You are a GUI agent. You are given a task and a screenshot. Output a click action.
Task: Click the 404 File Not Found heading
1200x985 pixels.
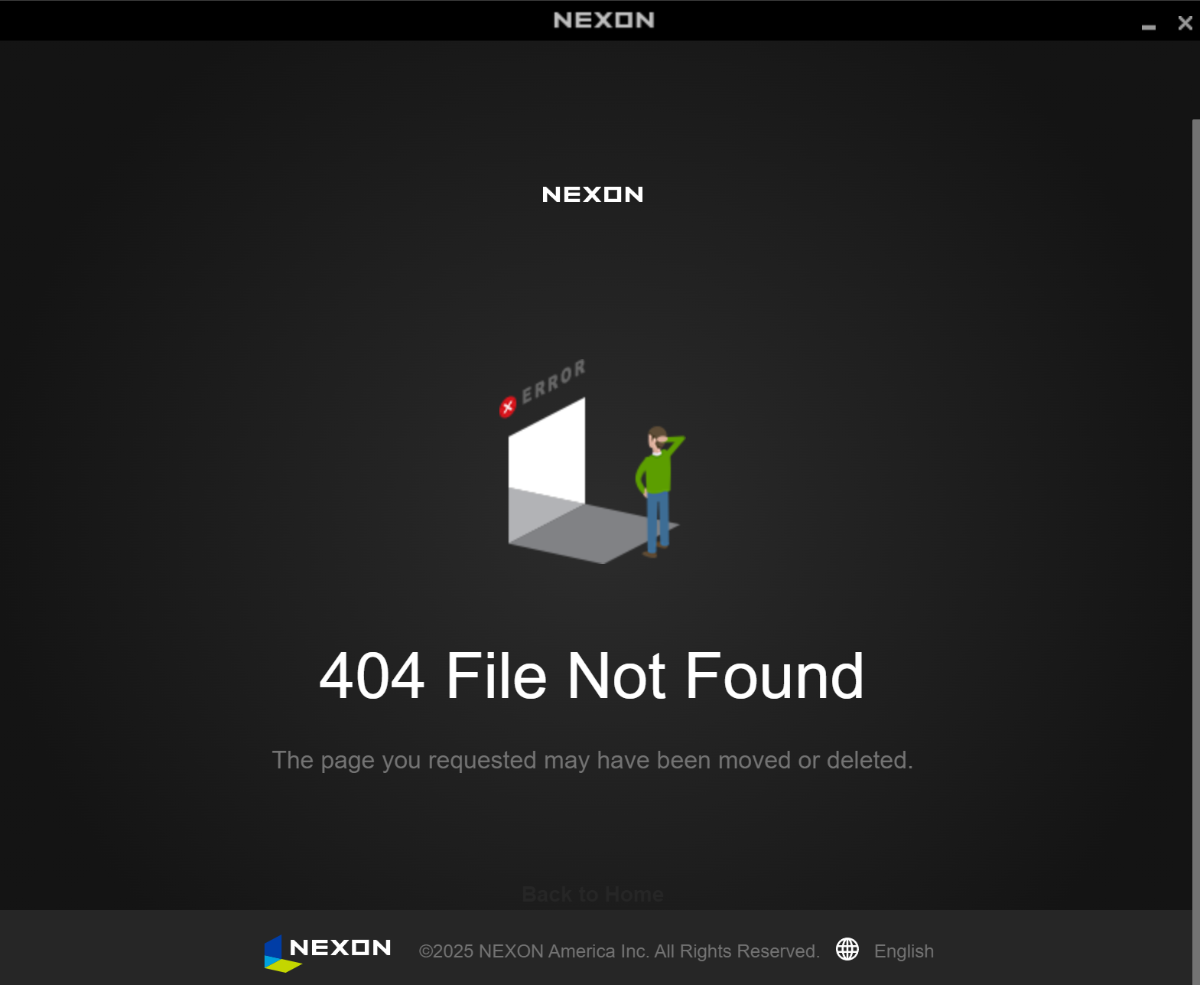point(592,675)
